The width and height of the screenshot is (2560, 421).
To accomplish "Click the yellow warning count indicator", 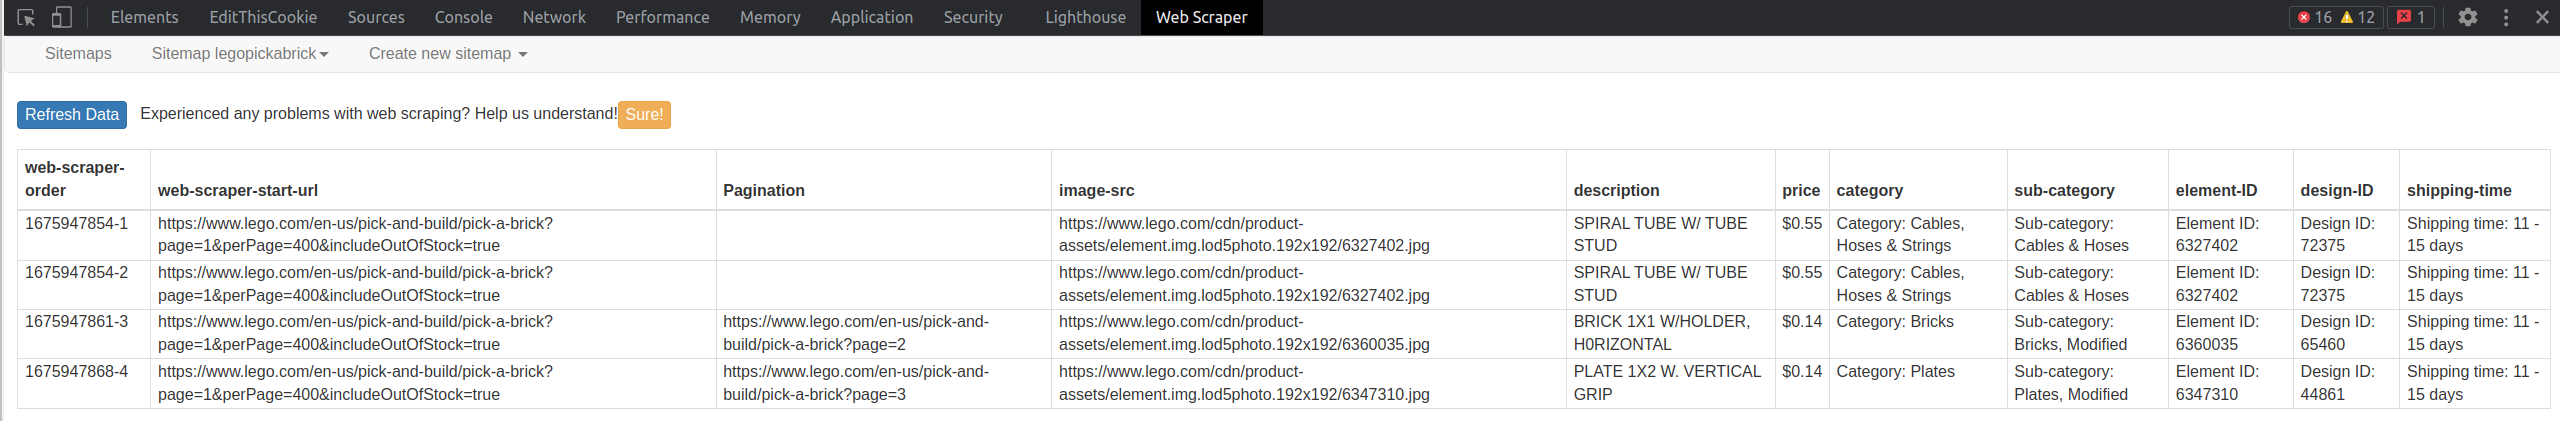I will [2357, 17].
